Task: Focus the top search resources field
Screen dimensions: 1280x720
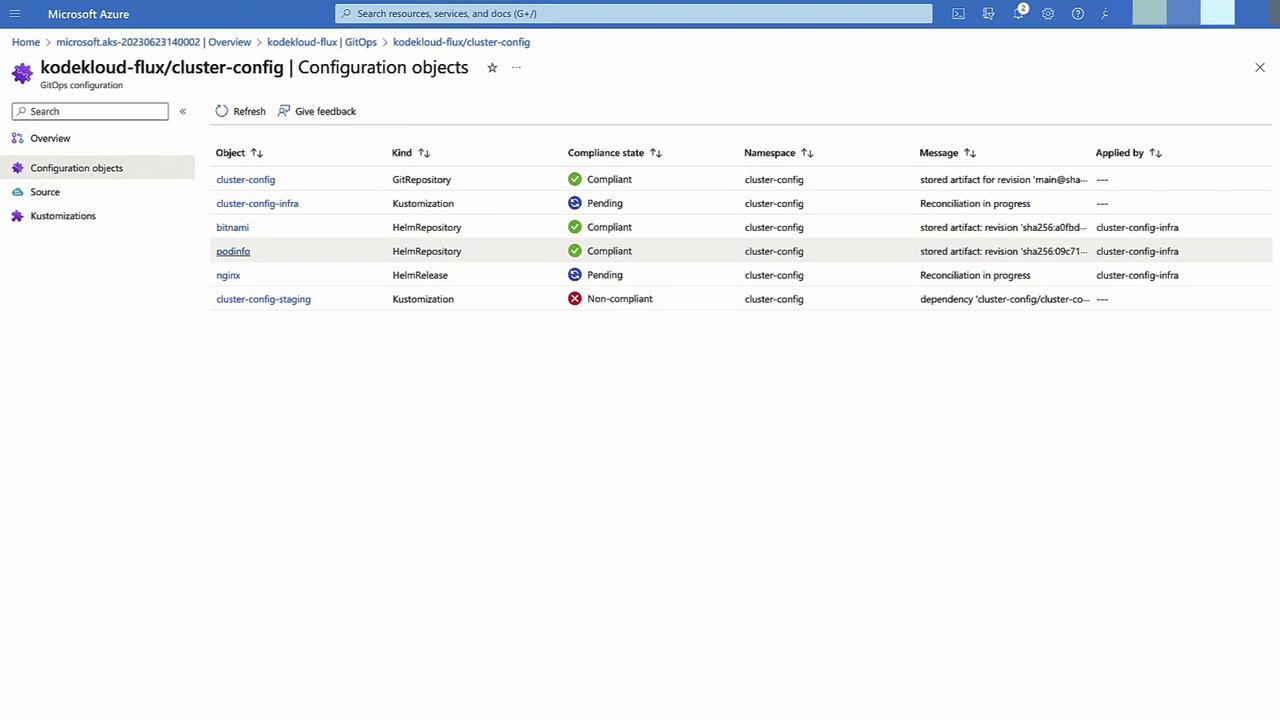Action: [634, 14]
